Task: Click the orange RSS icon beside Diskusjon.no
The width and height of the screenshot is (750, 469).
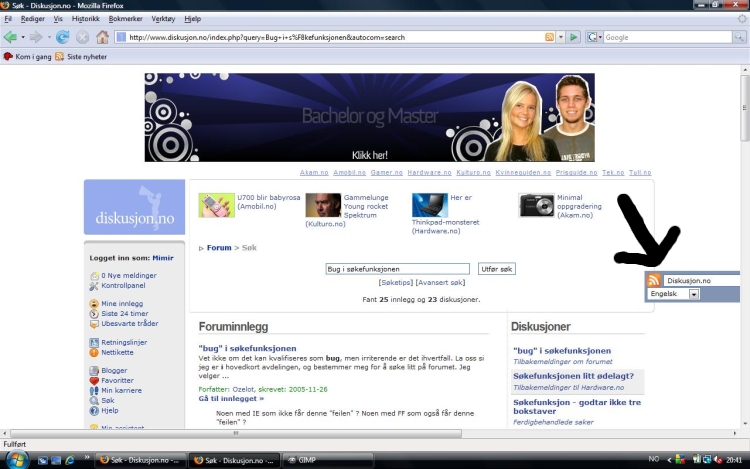Action: (x=653, y=280)
